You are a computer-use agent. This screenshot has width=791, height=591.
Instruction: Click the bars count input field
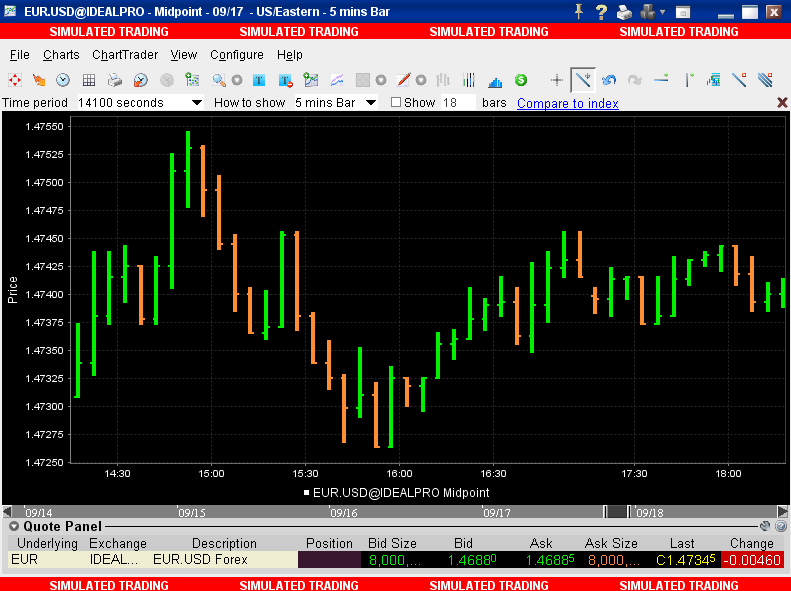pos(458,102)
